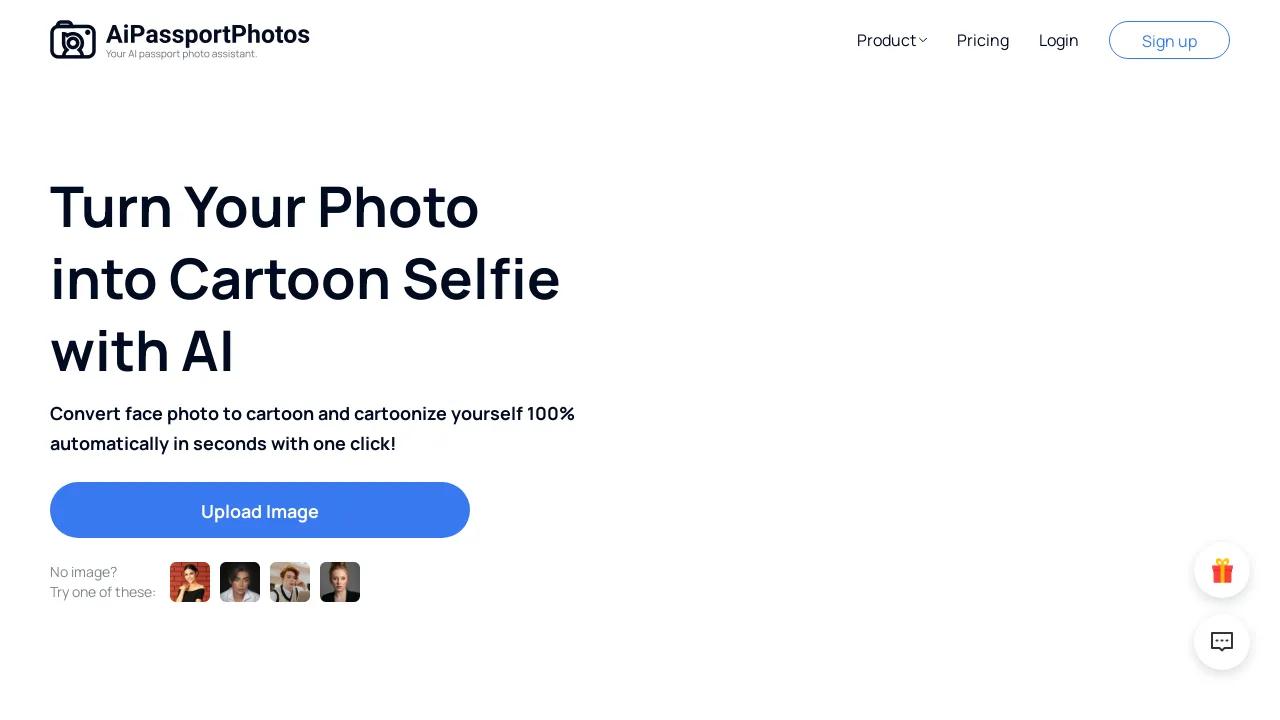Select sample photo with gray background
The image size is (1280, 720).
point(340,582)
